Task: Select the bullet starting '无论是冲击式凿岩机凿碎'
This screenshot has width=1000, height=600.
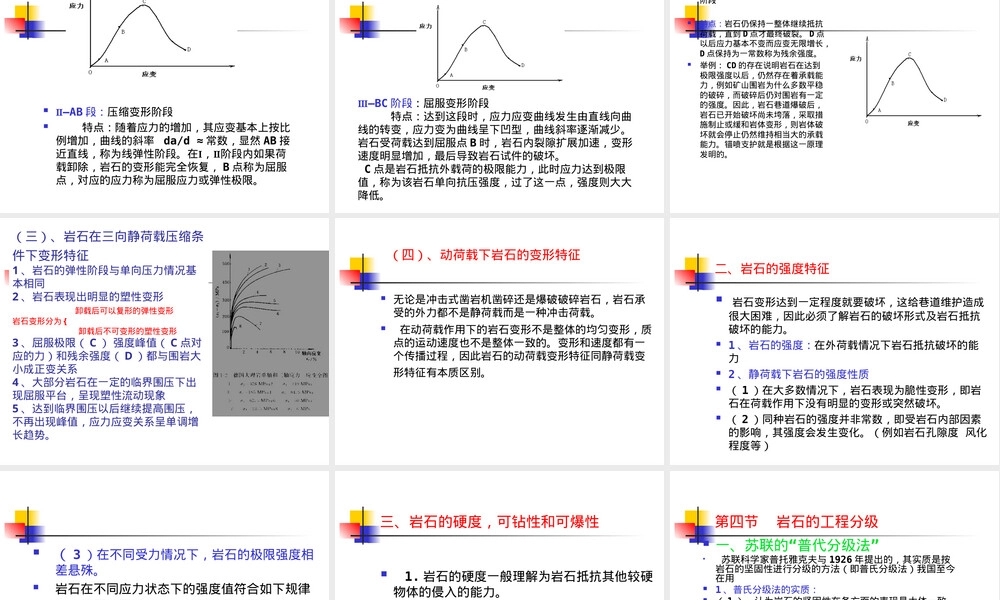Action: click(x=519, y=306)
